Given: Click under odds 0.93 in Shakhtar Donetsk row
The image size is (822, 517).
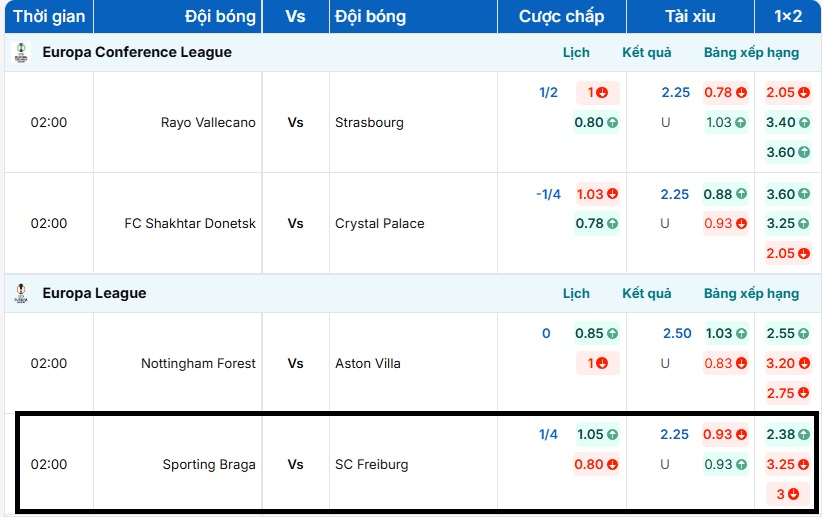Looking at the screenshot, I should tap(726, 224).
